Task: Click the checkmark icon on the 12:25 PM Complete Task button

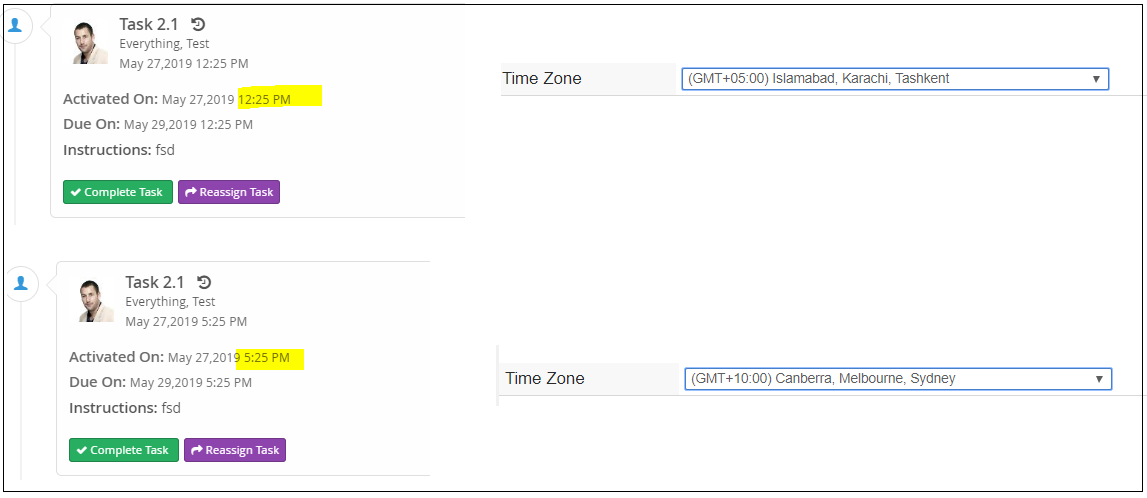Action: click(x=75, y=192)
